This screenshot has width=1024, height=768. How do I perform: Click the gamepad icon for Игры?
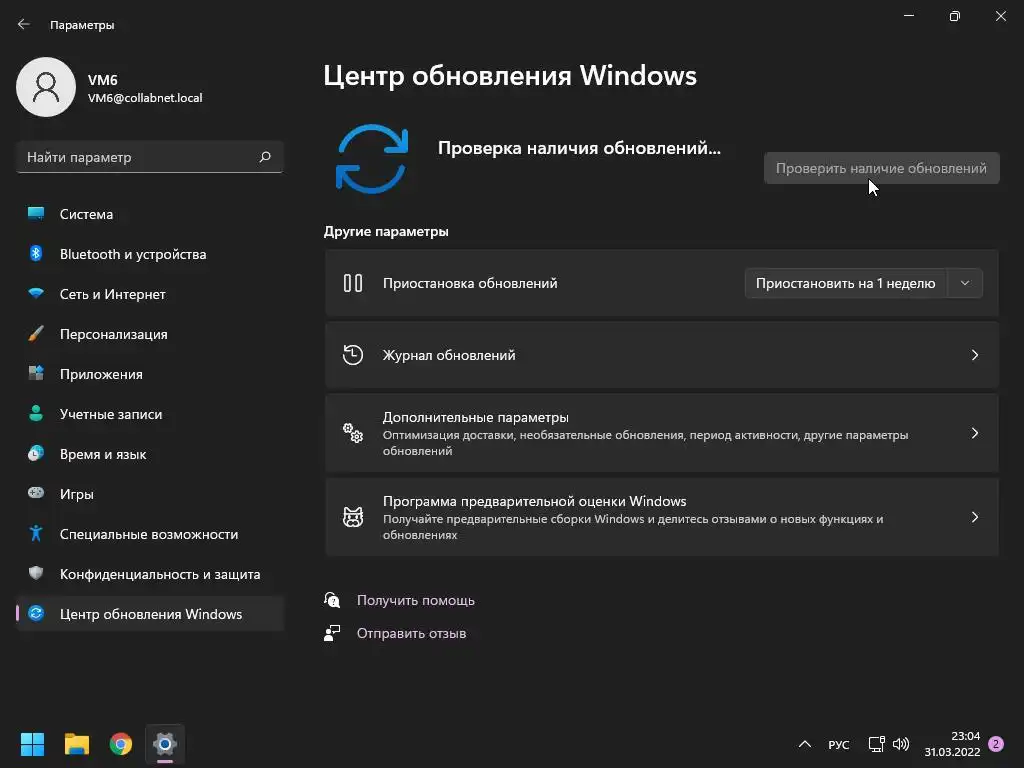36,493
